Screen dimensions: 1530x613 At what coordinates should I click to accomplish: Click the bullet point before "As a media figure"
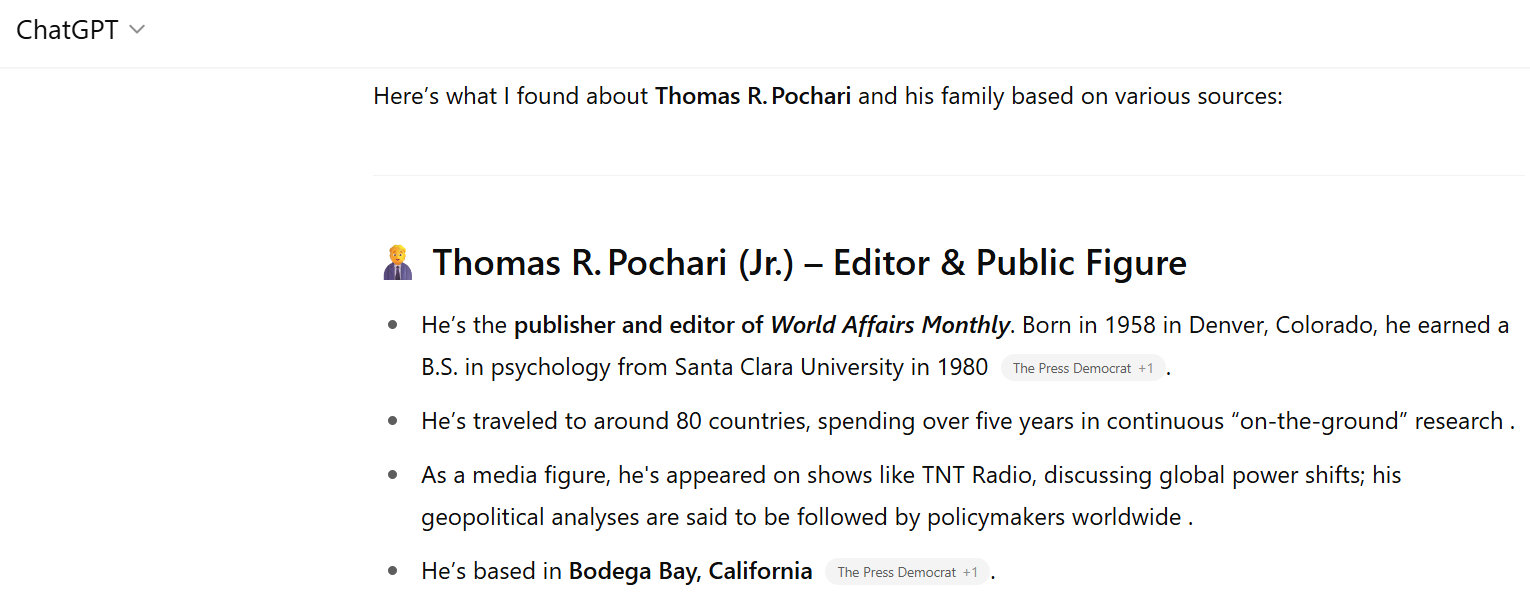pyautogui.click(x=393, y=475)
